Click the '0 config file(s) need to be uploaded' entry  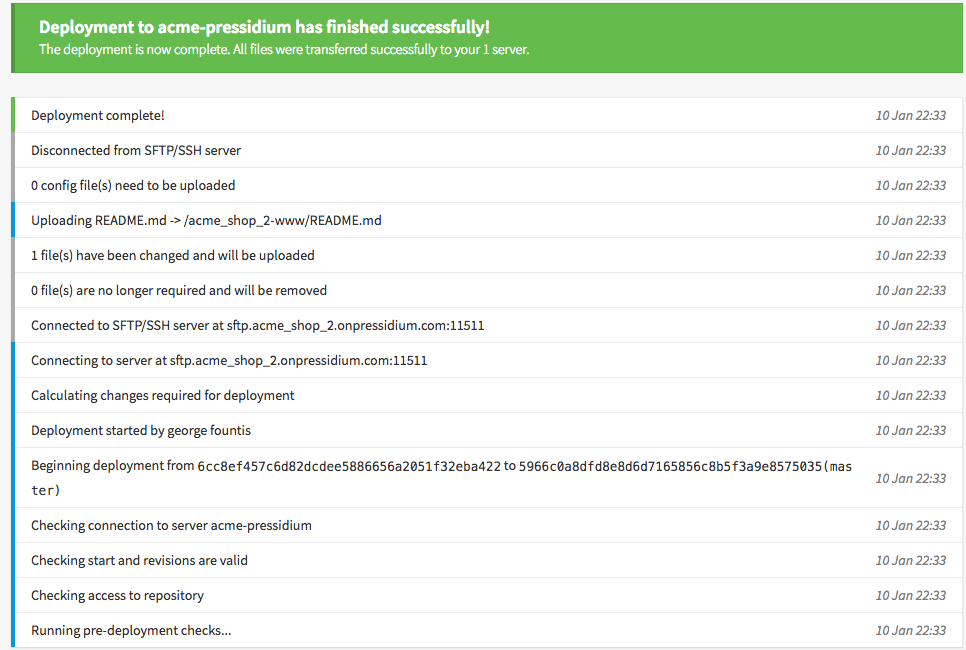point(487,185)
